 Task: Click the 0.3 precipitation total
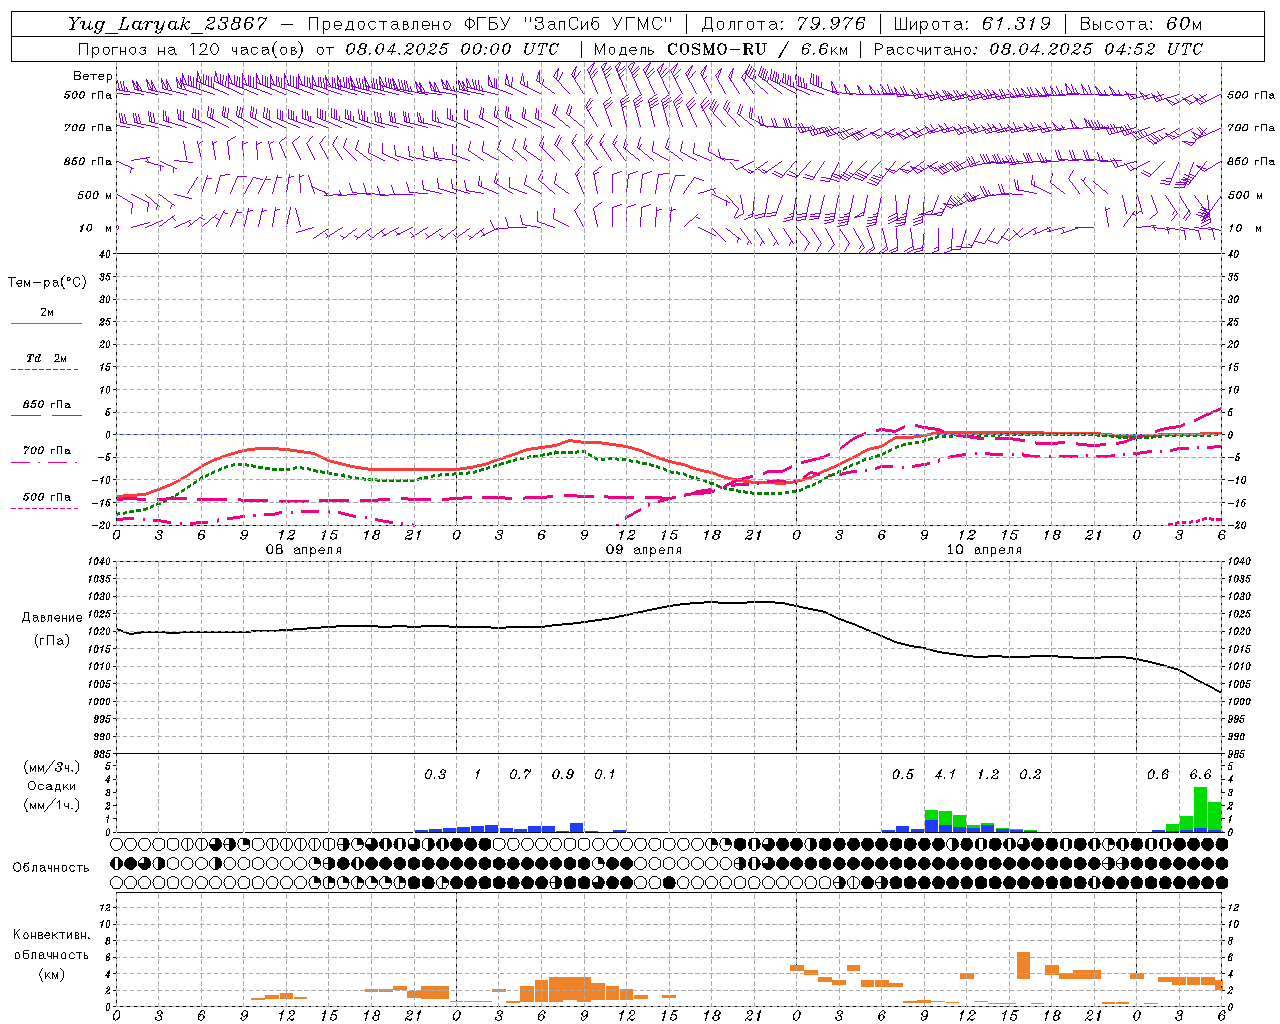pyautogui.click(x=435, y=775)
